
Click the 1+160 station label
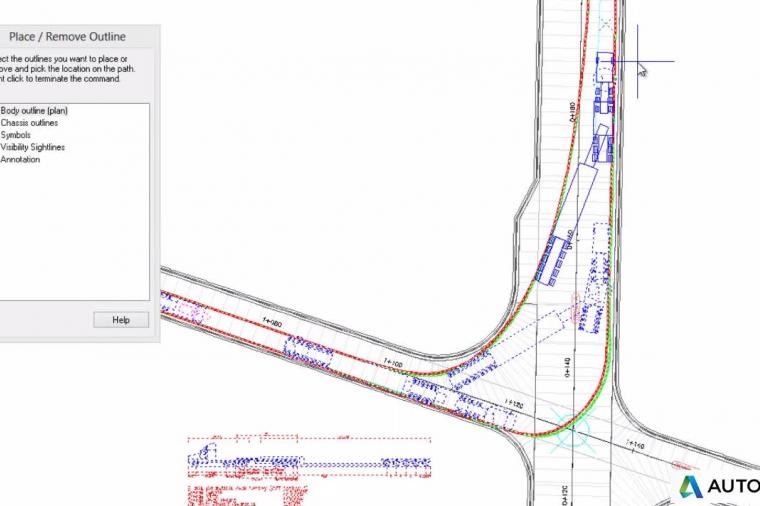pos(636,445)
